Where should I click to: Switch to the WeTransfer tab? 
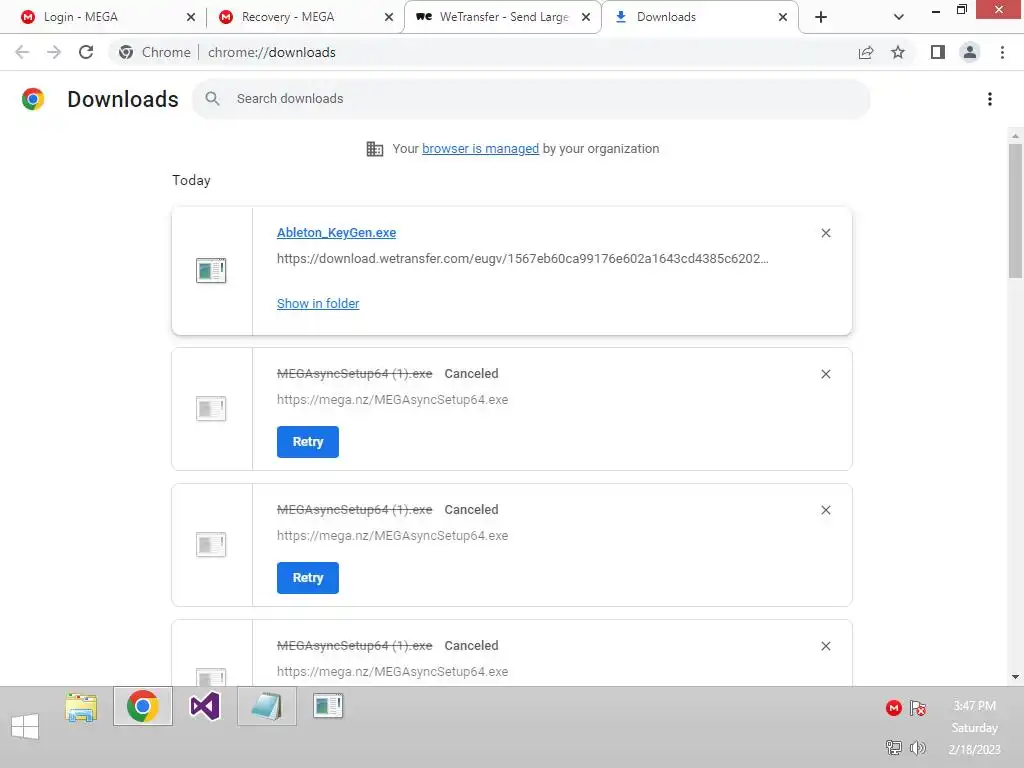click(x=502, y=17)
